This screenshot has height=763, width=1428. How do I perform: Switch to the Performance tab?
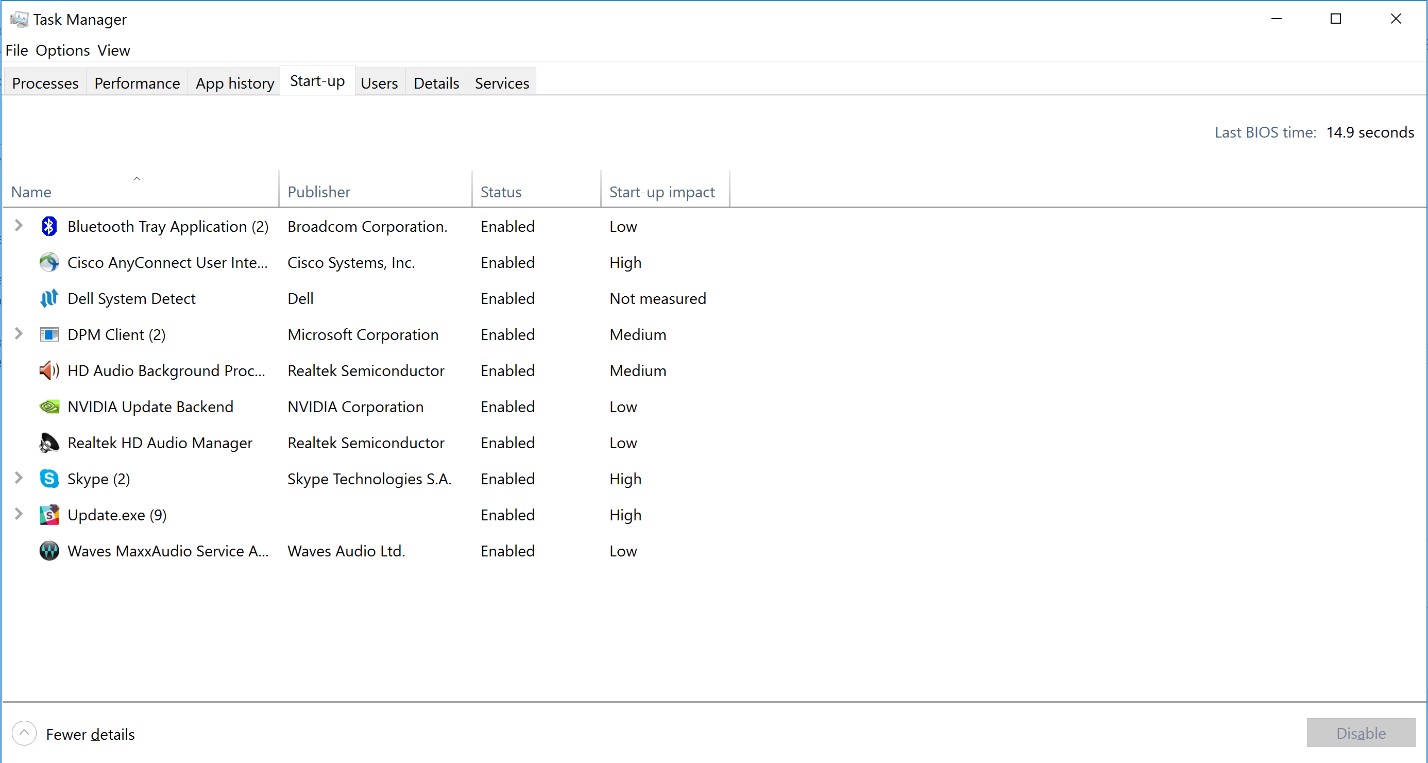(x=137, y=83)
